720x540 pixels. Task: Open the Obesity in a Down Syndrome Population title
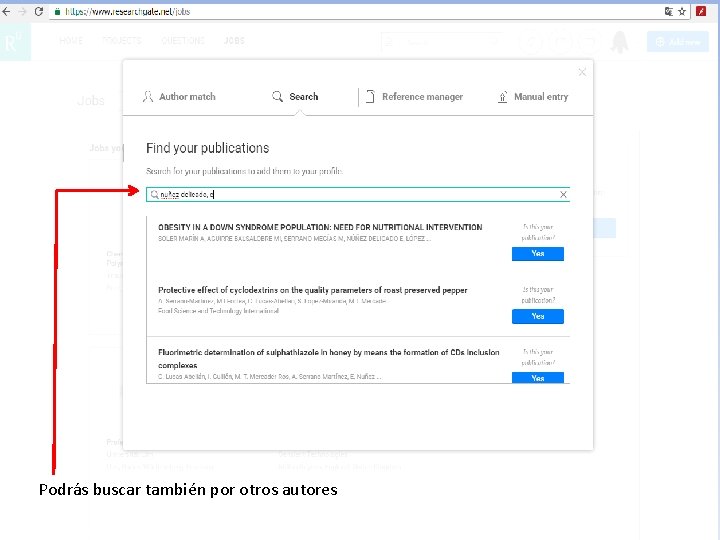pyautogui.click(x=320, y=227)
